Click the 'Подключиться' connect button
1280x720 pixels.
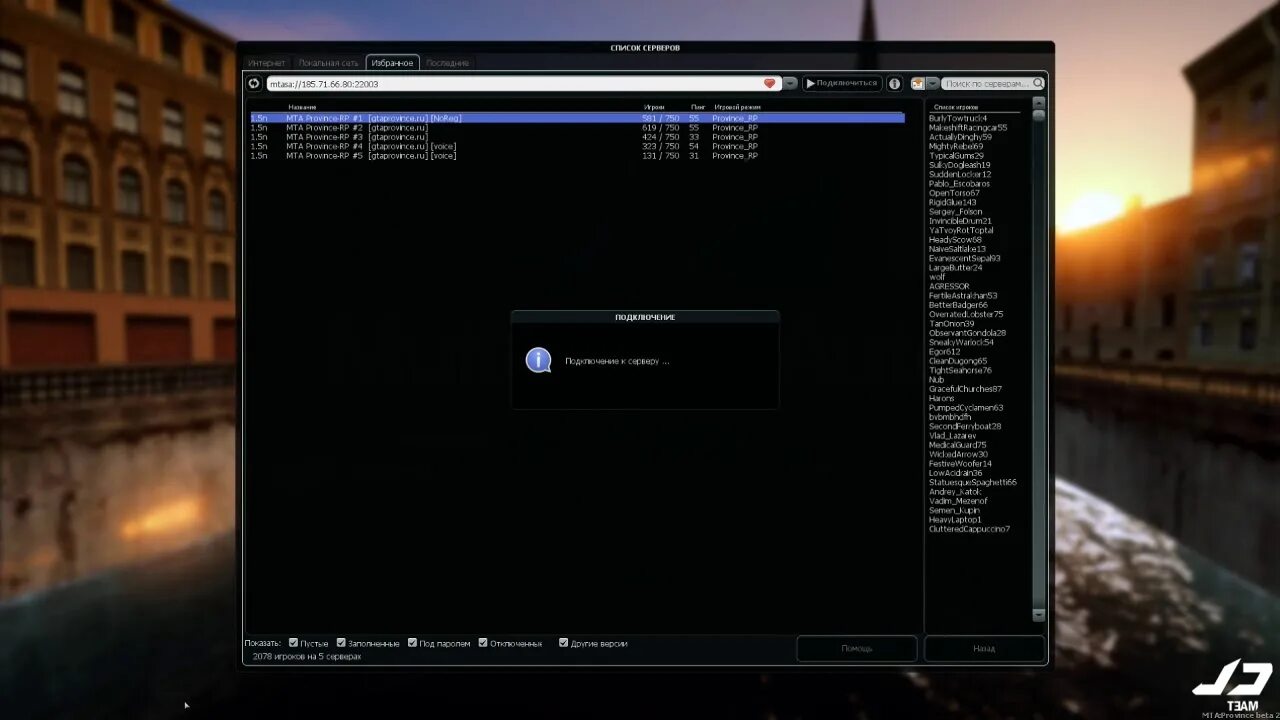click(842, 84)
